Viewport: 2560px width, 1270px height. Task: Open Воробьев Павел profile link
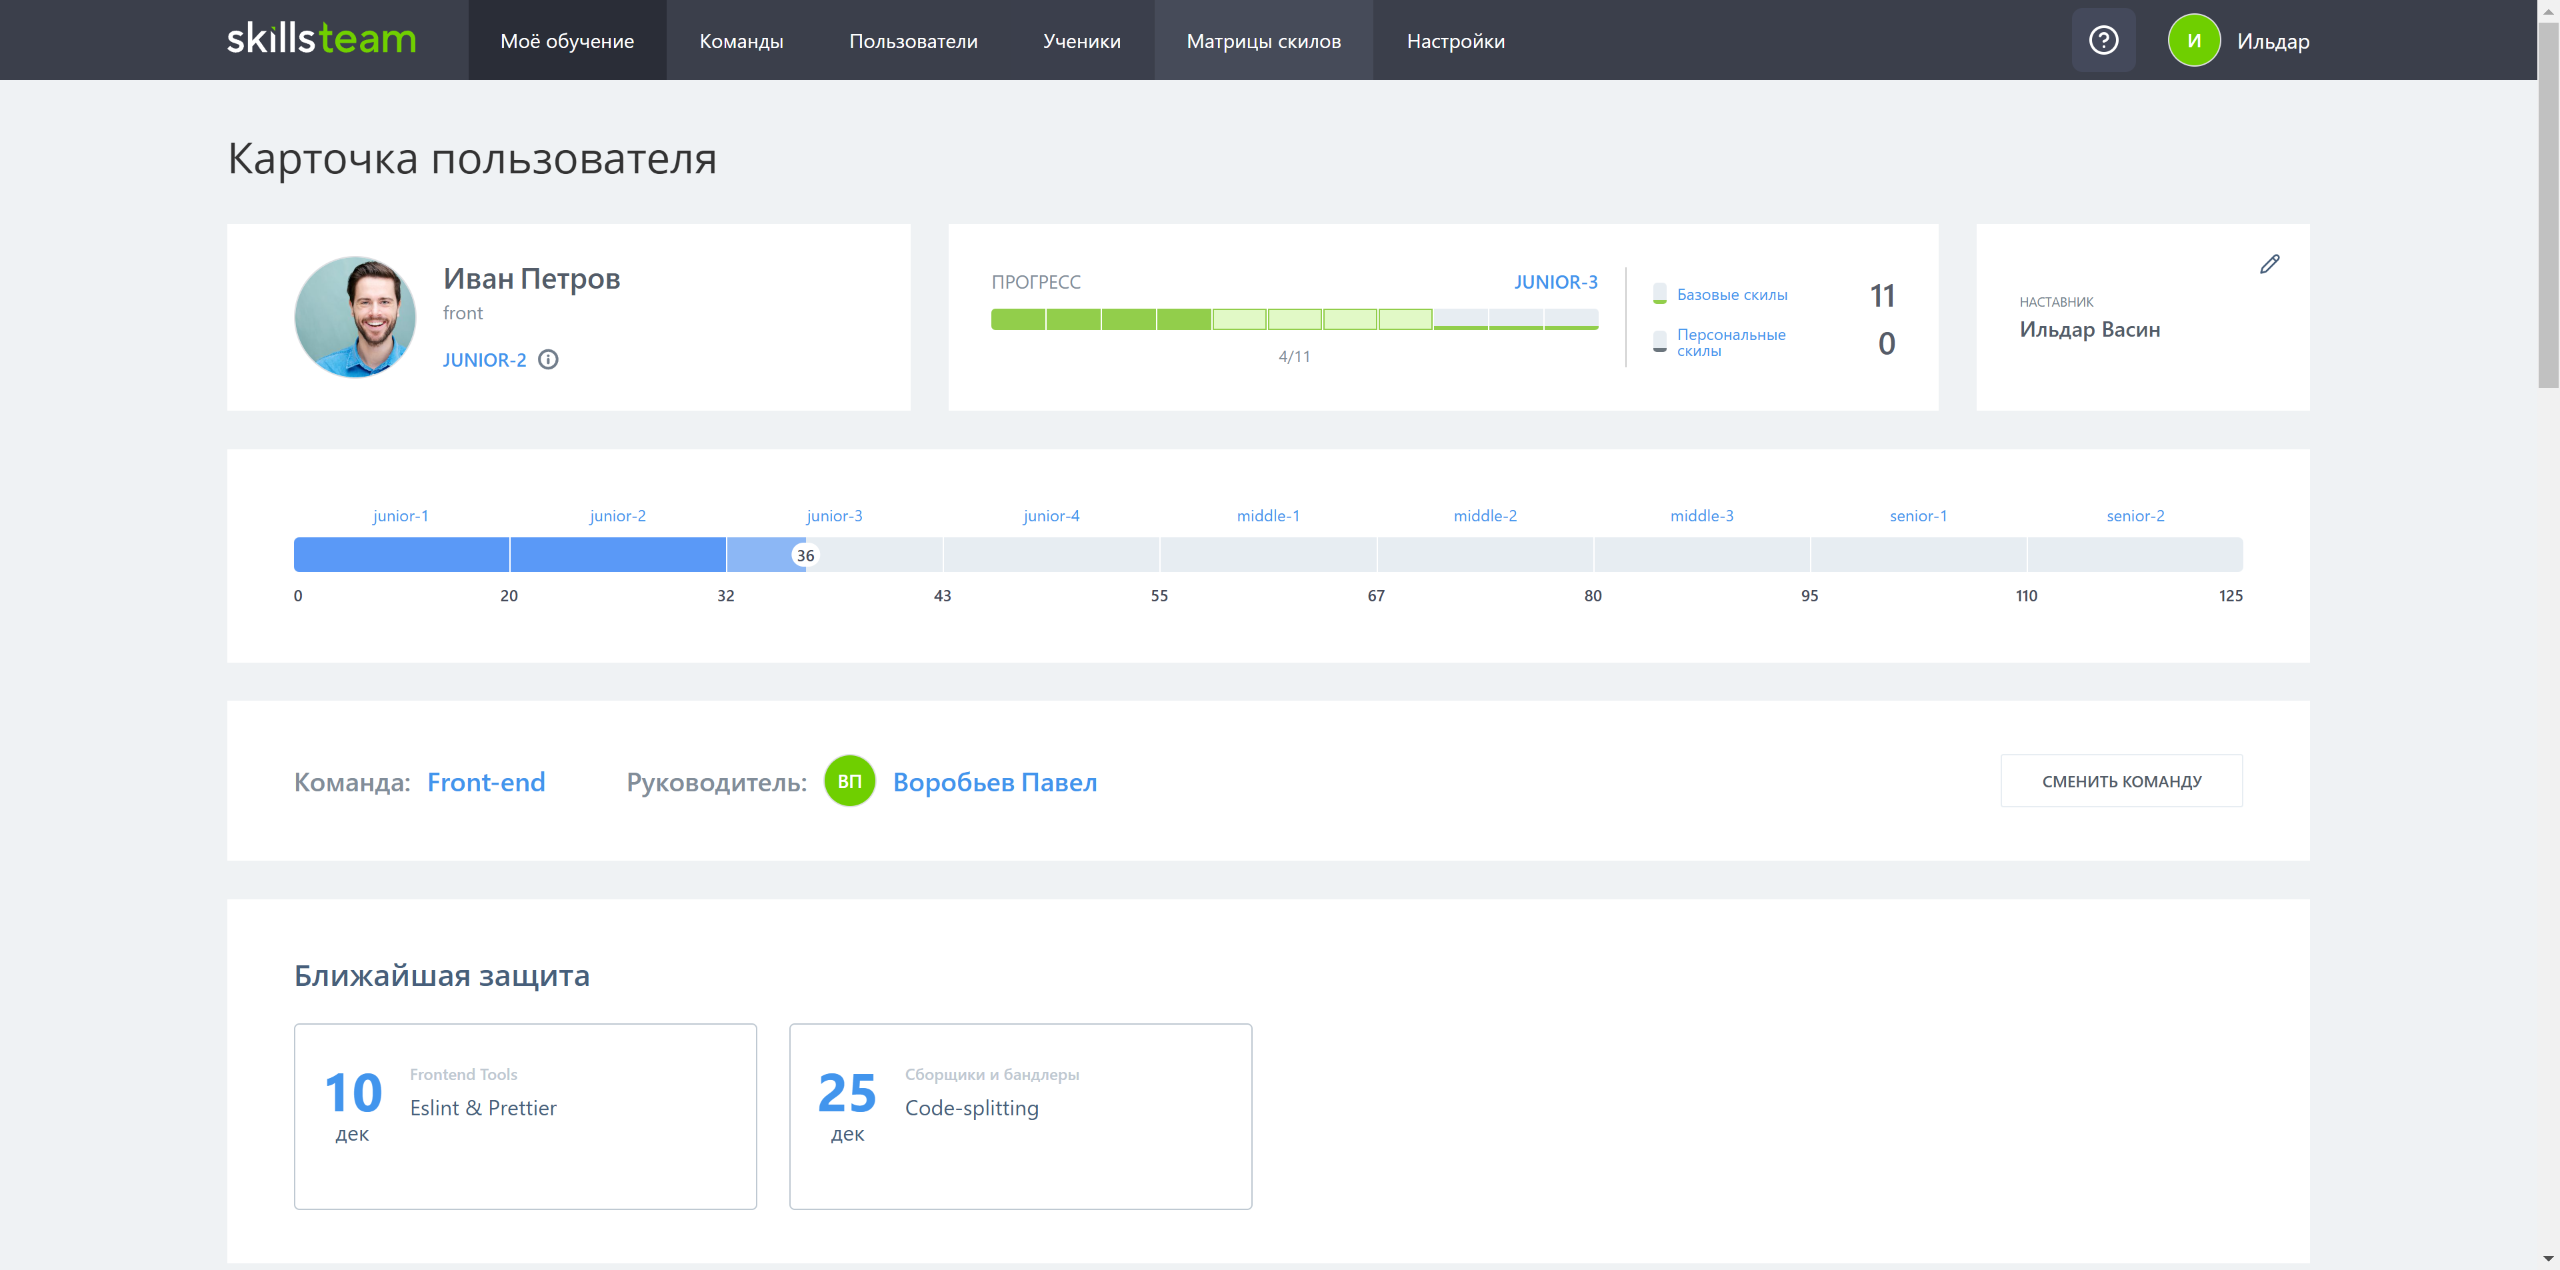click(994, 782)
